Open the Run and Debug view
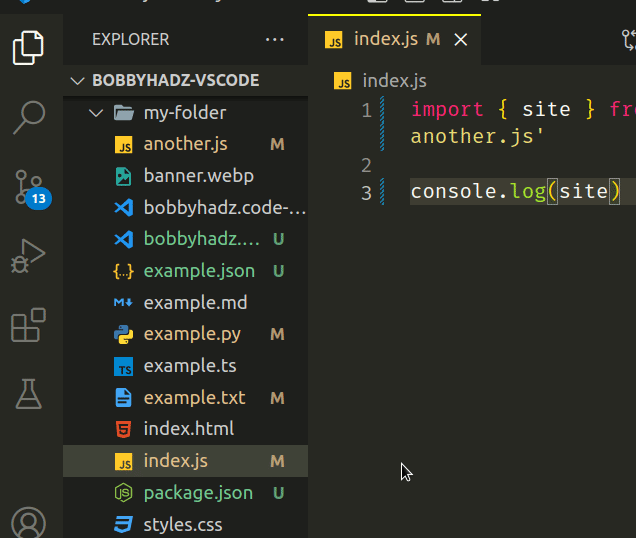Viewport: 636px width, 538px height. pyautogui.click(x=28, y=256)
